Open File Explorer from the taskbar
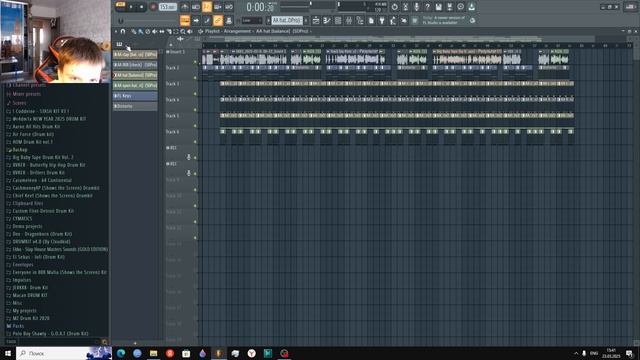This screenshot has width=640, height=360. [153, 353]
